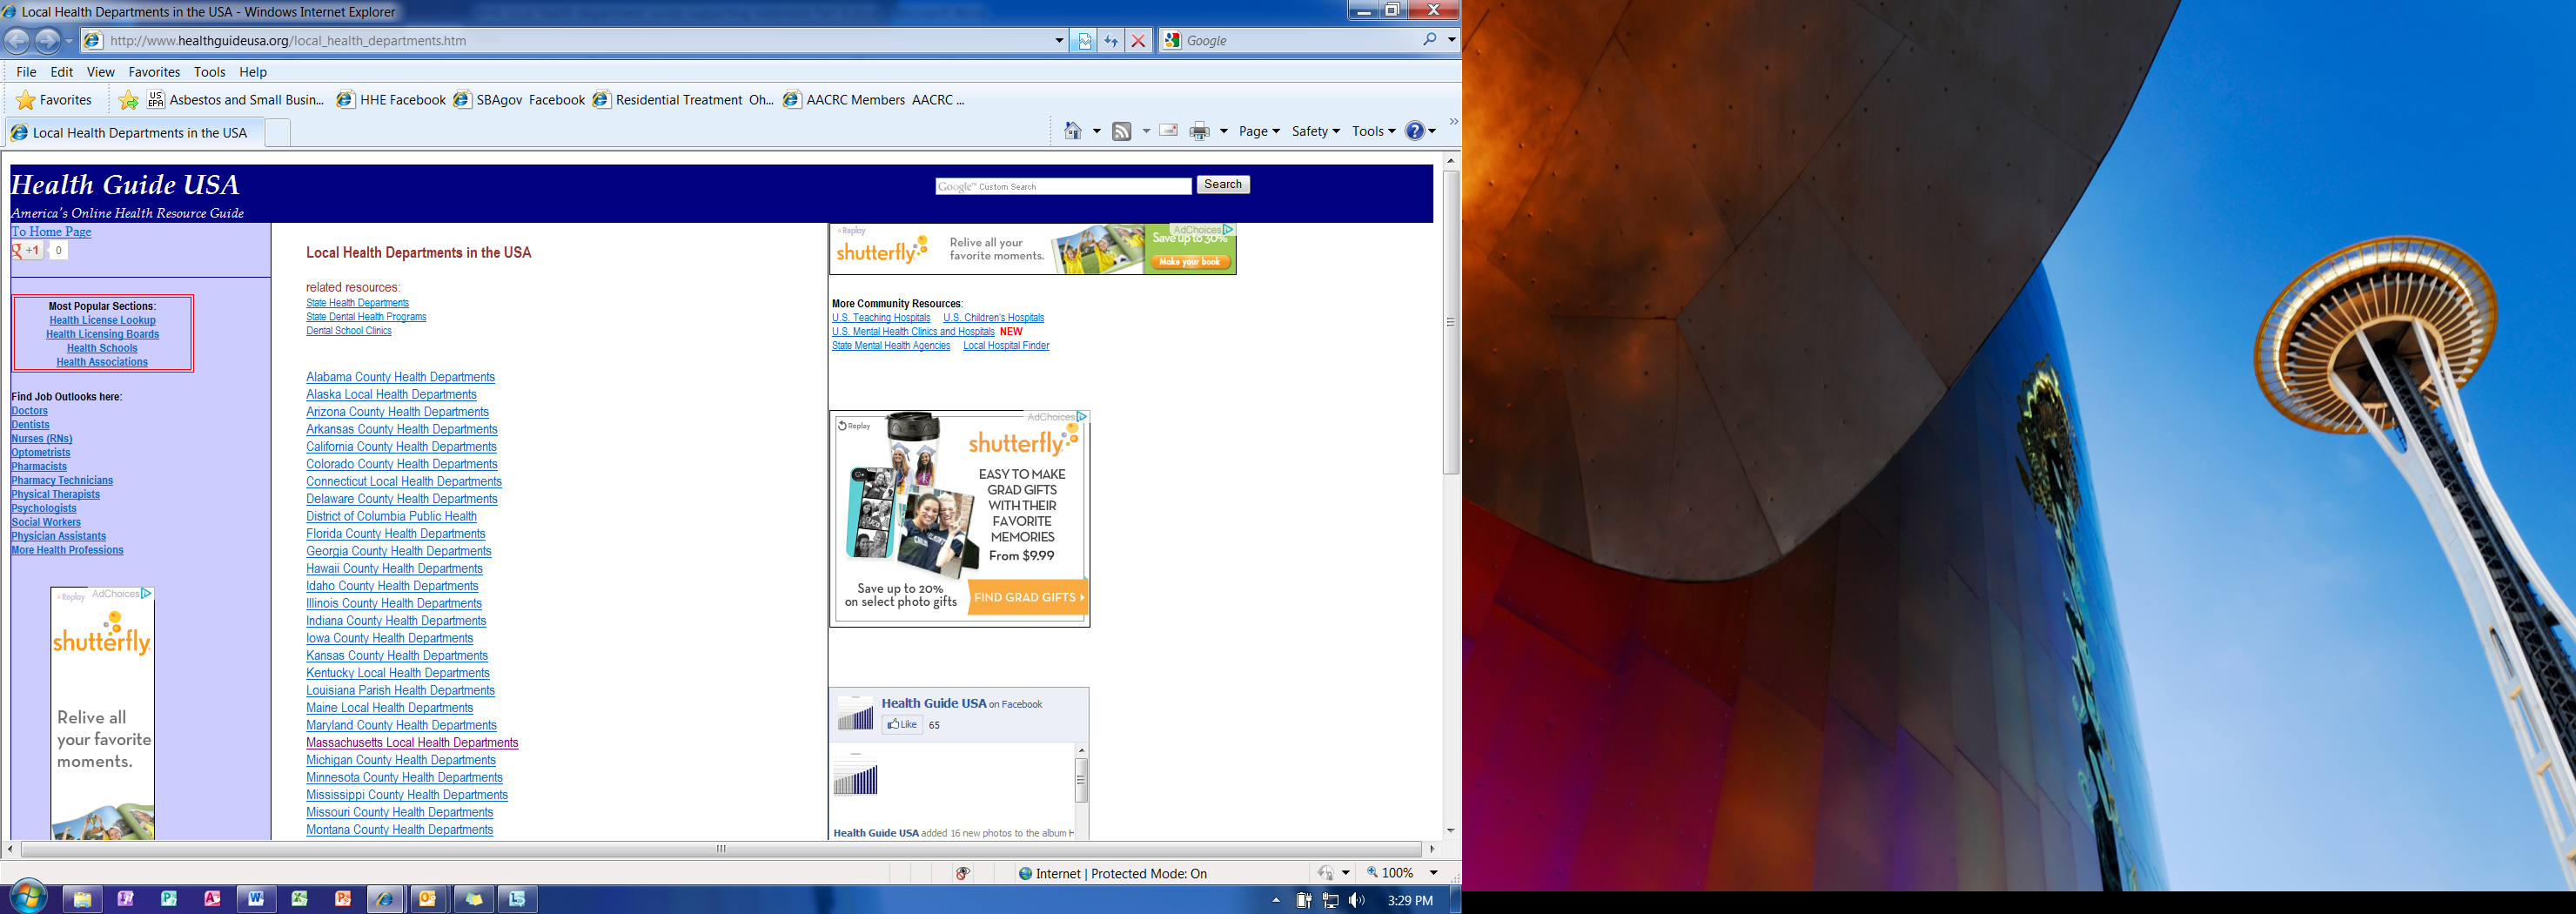Click the RSS feeds icon
The width and height of the screenshot is (2576, 914).
tap(1122, 131)
